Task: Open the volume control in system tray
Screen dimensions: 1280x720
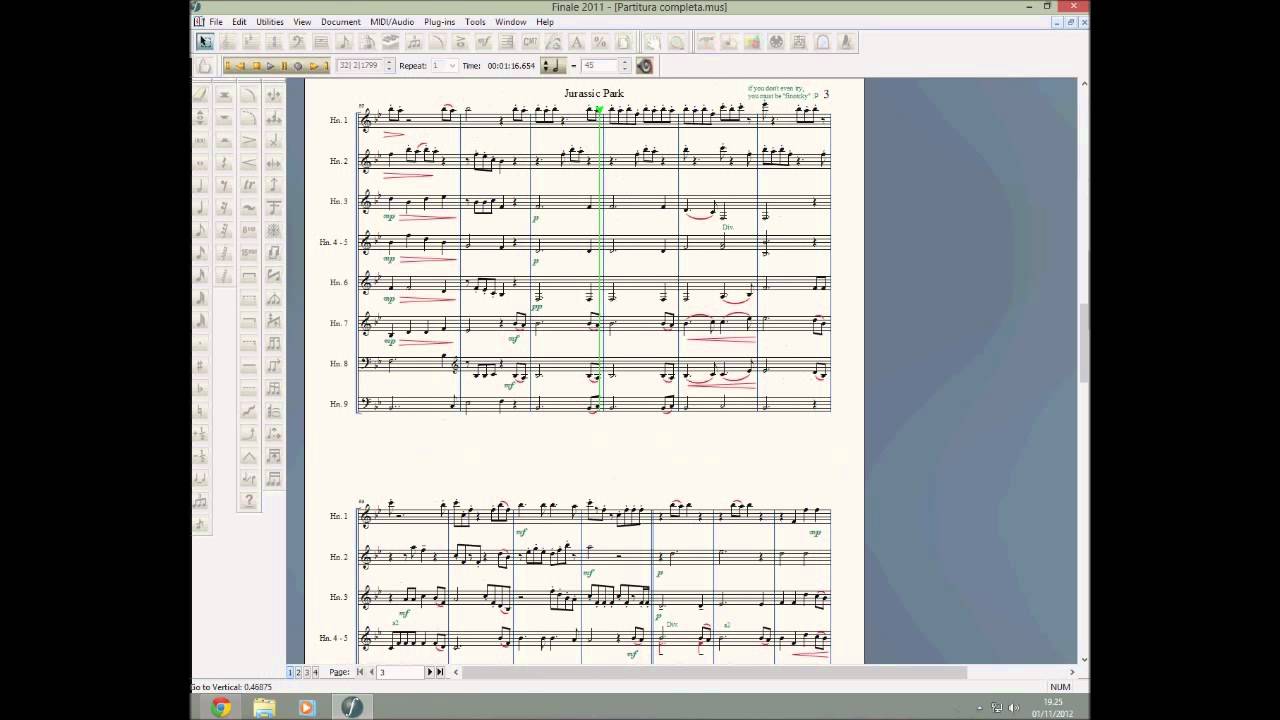Action: click(1015, 708)
